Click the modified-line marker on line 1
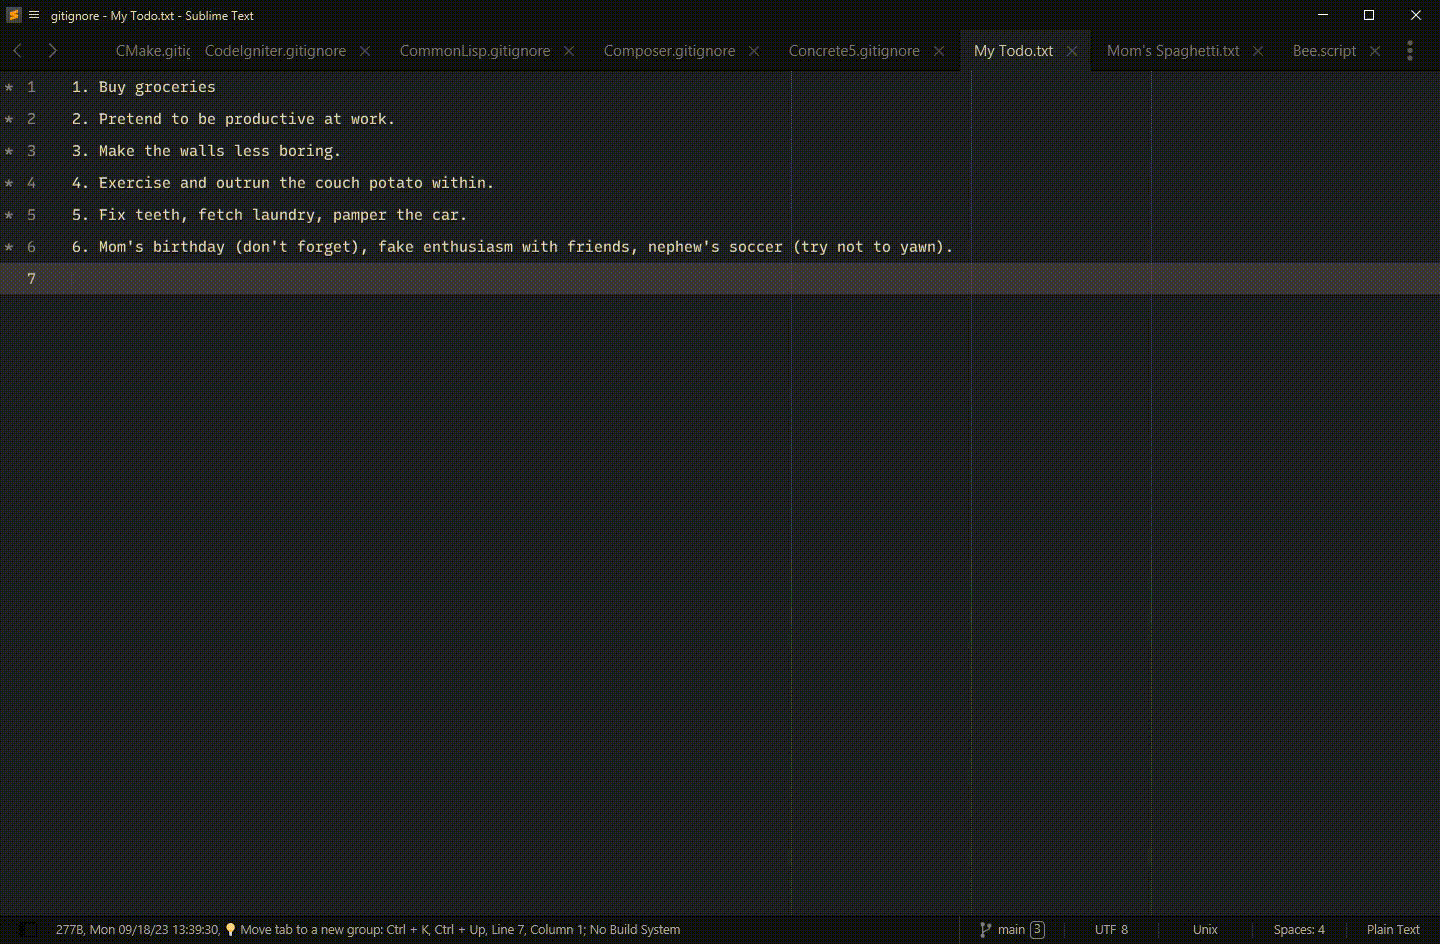The image size is (1440, 944). [9, 87]
